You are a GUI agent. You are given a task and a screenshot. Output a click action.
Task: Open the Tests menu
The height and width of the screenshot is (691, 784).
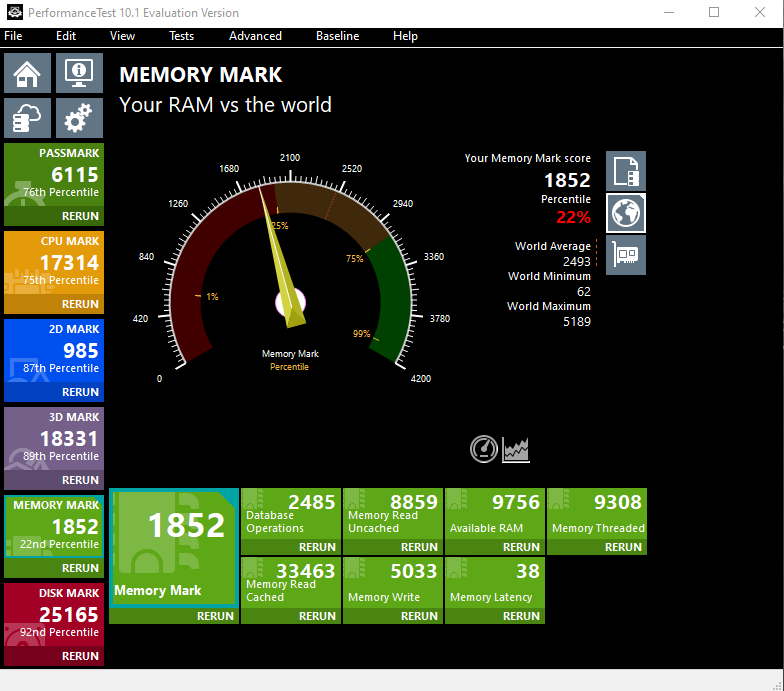coord(181,36)
